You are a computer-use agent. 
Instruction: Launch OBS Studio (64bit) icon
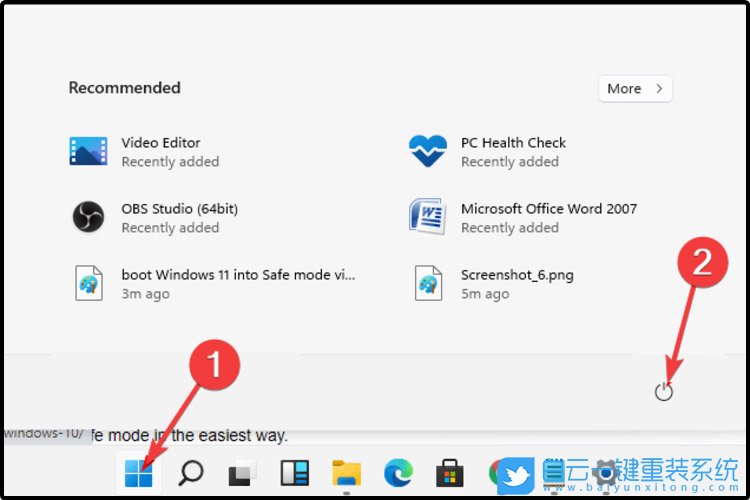(88, 217)
